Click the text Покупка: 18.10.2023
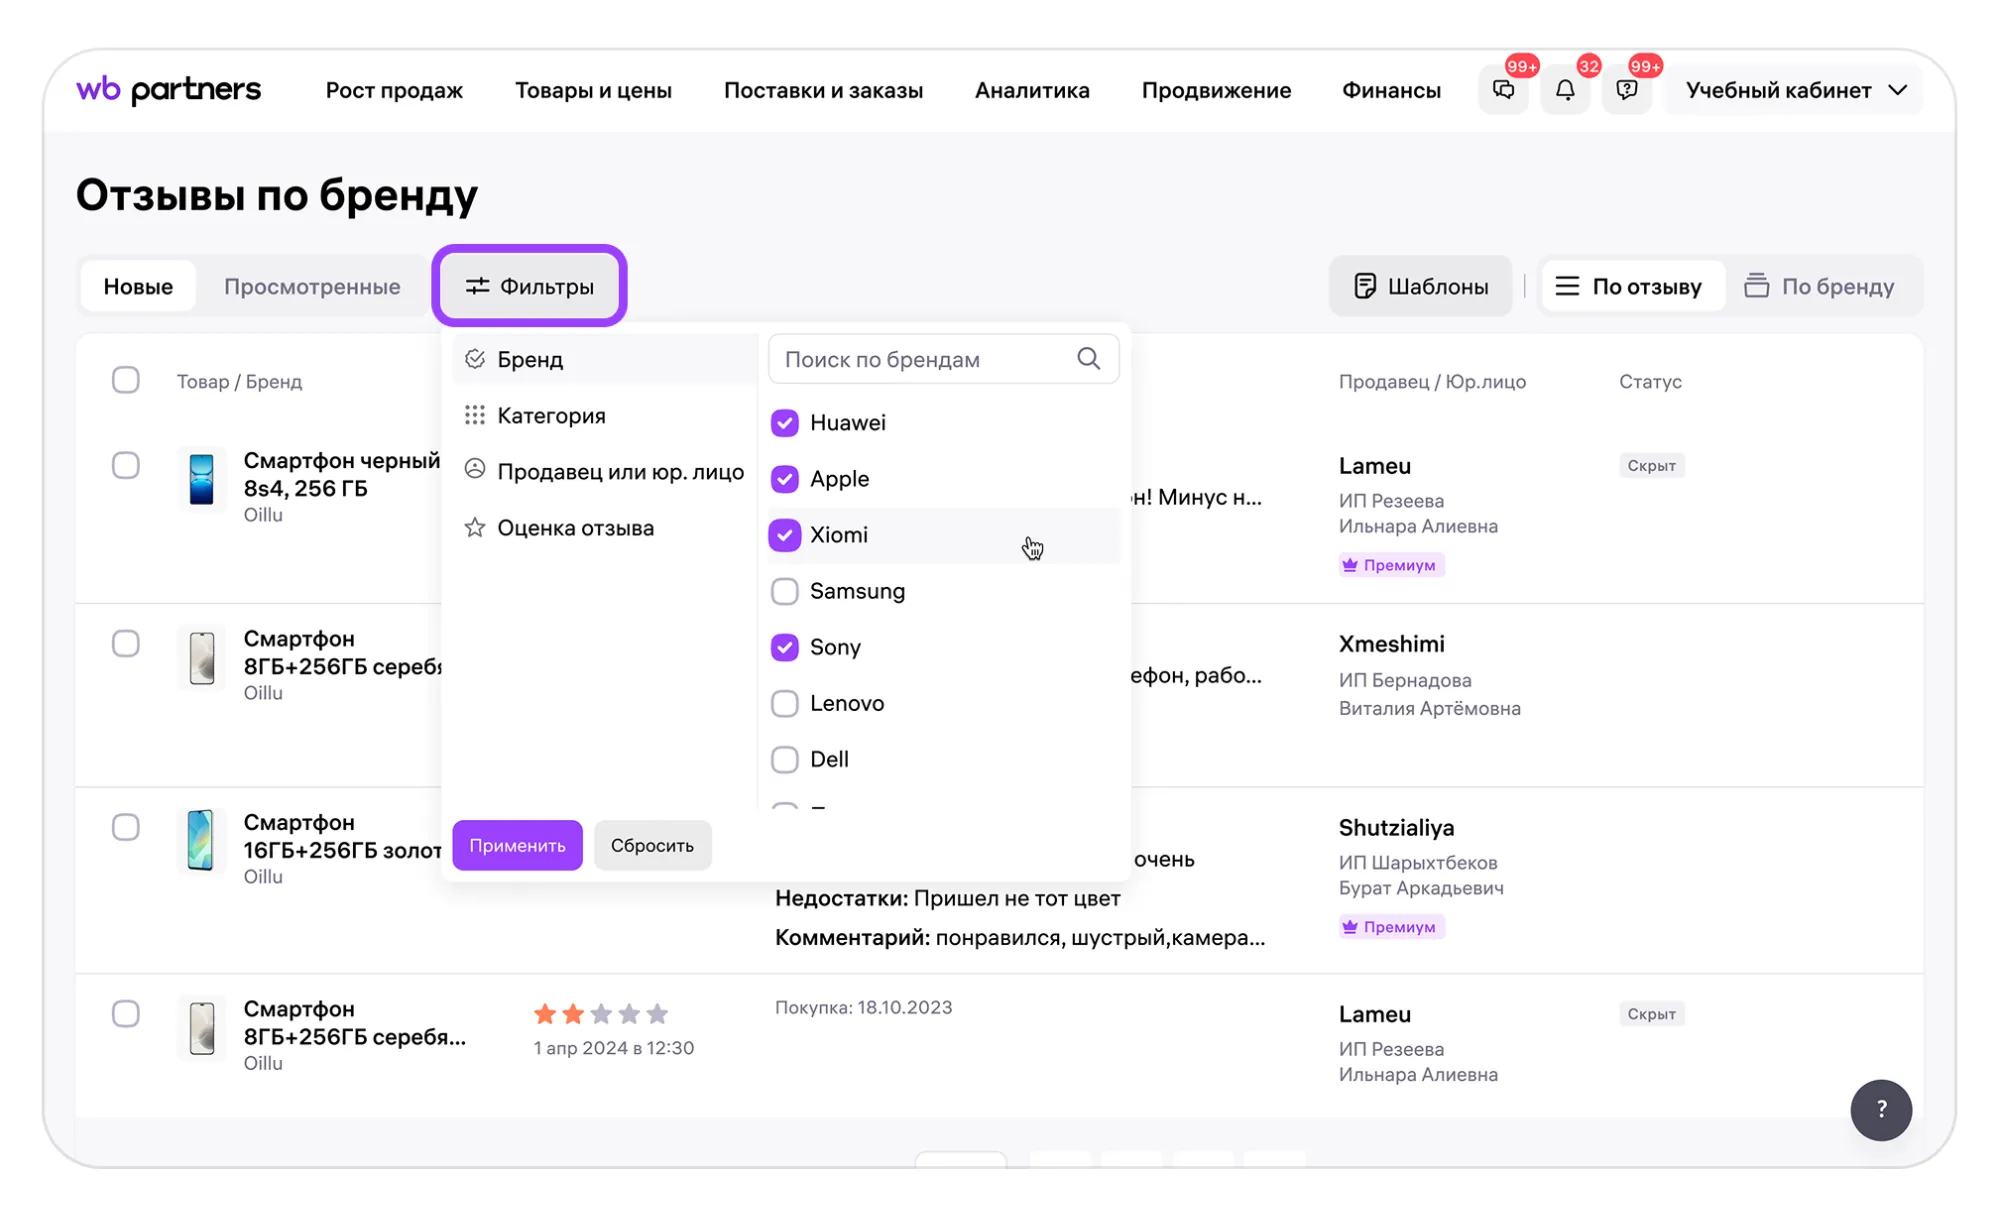Screen dimensions: 1999x1217 coord(863,1007)
